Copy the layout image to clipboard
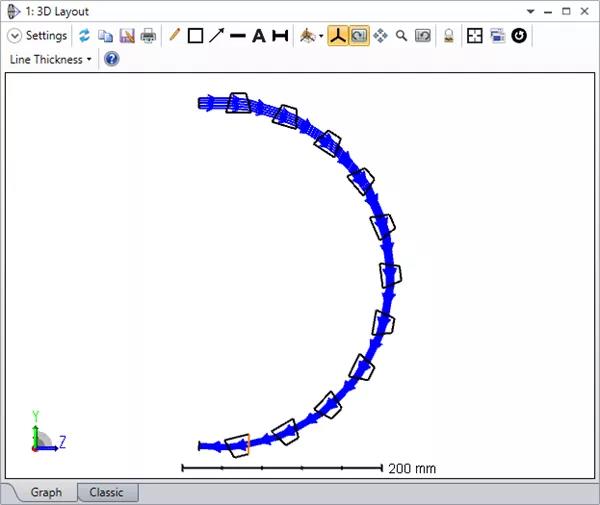The height and width of the screenshot is (505, 600). [106, 36]
